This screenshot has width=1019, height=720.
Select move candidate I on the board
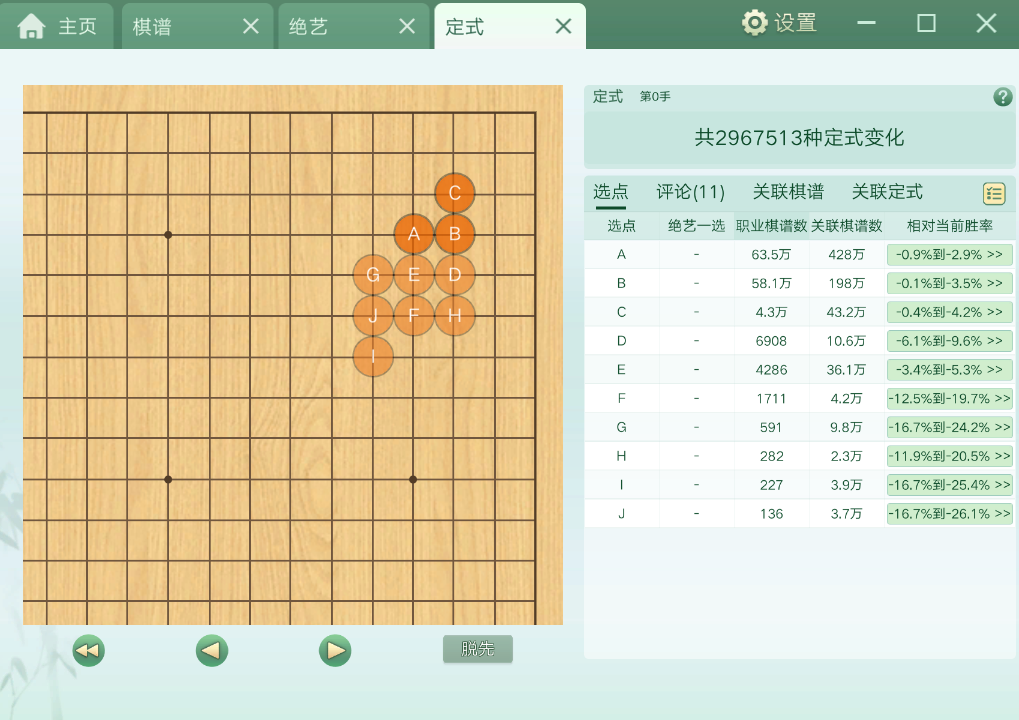coord(373,356)
